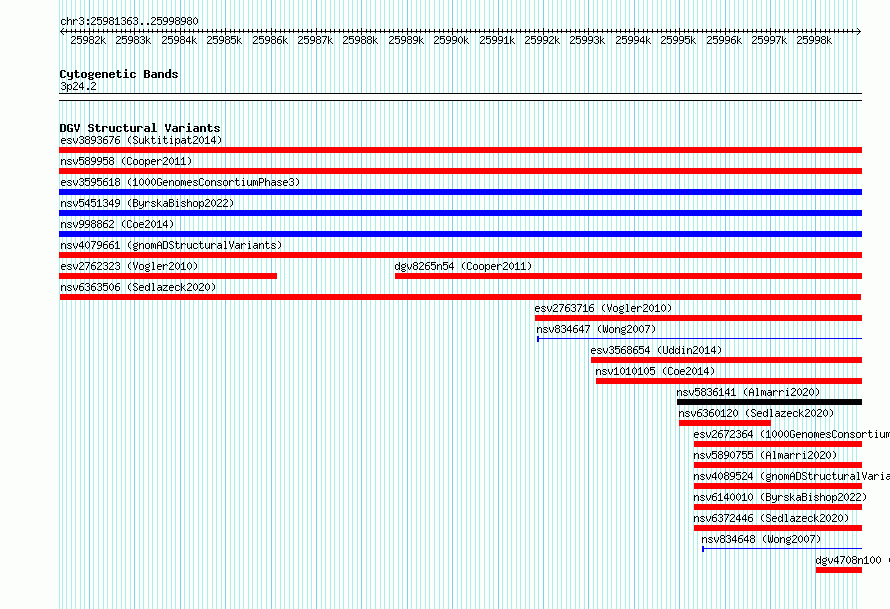Select the blue bar under esv3595618
The image size is (890, 609).
pos(460,192)
